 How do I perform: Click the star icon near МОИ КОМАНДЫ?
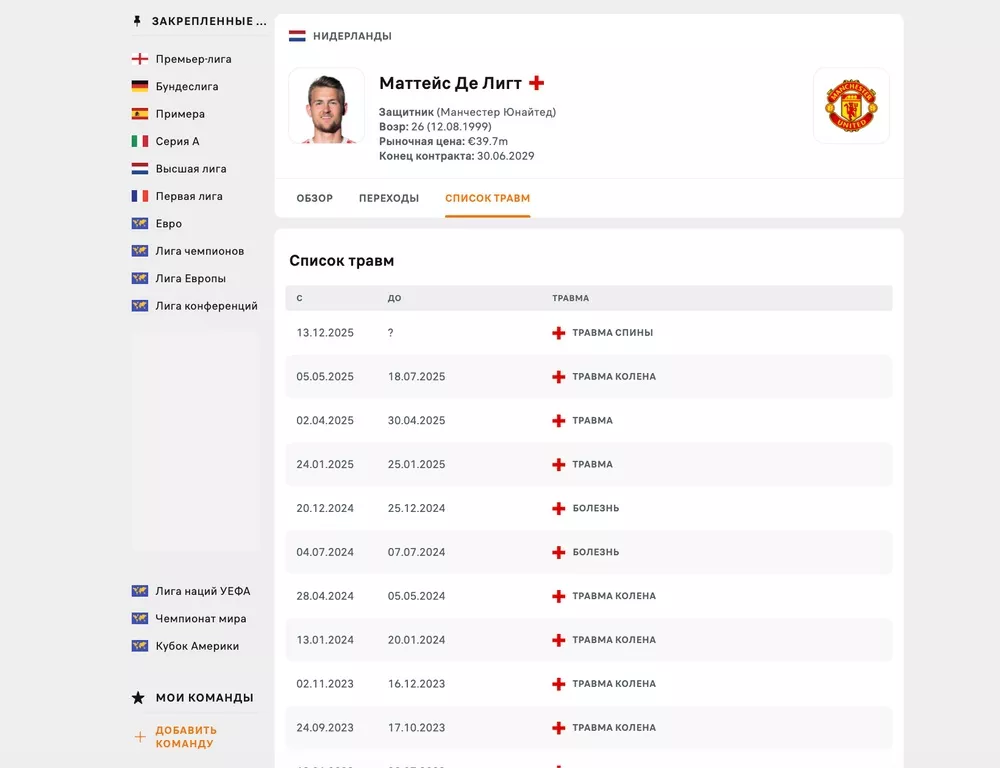point(137,697)
